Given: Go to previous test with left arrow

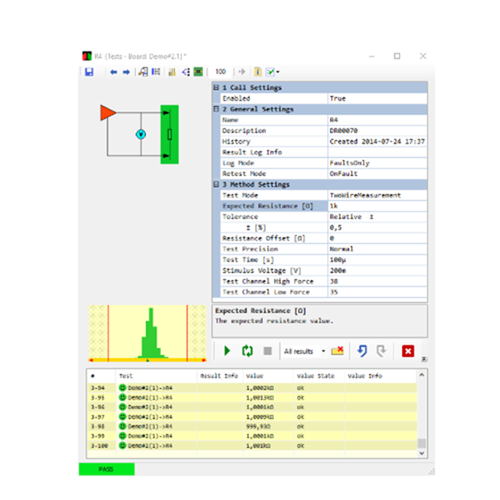Looking at the screenshot, I should pyautogui.click(x=114, y=72).
